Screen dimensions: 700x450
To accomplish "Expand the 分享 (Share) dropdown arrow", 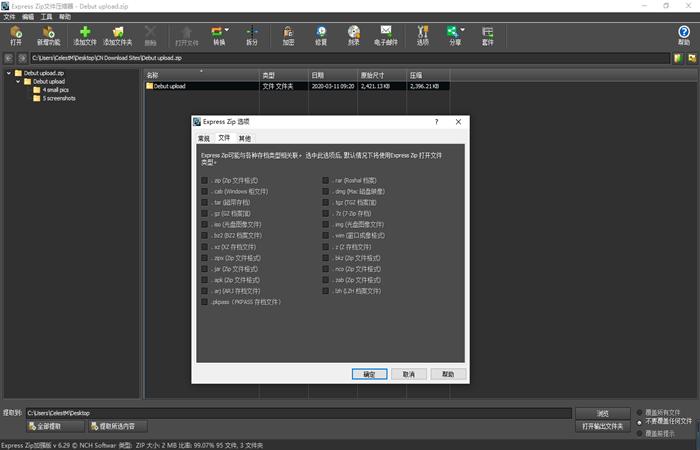I will pos(463,30).
